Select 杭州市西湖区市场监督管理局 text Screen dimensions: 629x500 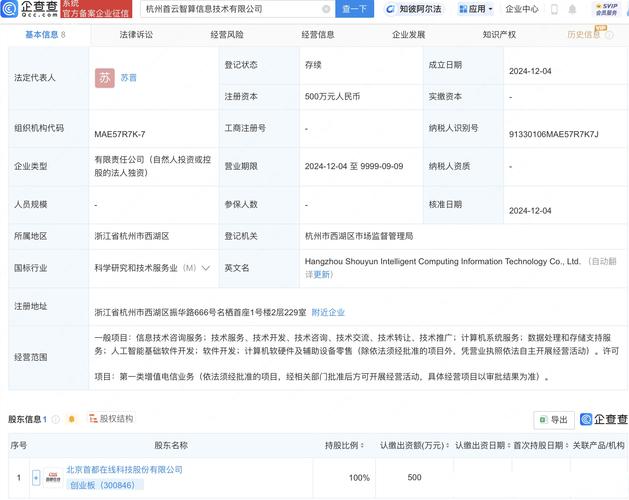coord(359,236)
